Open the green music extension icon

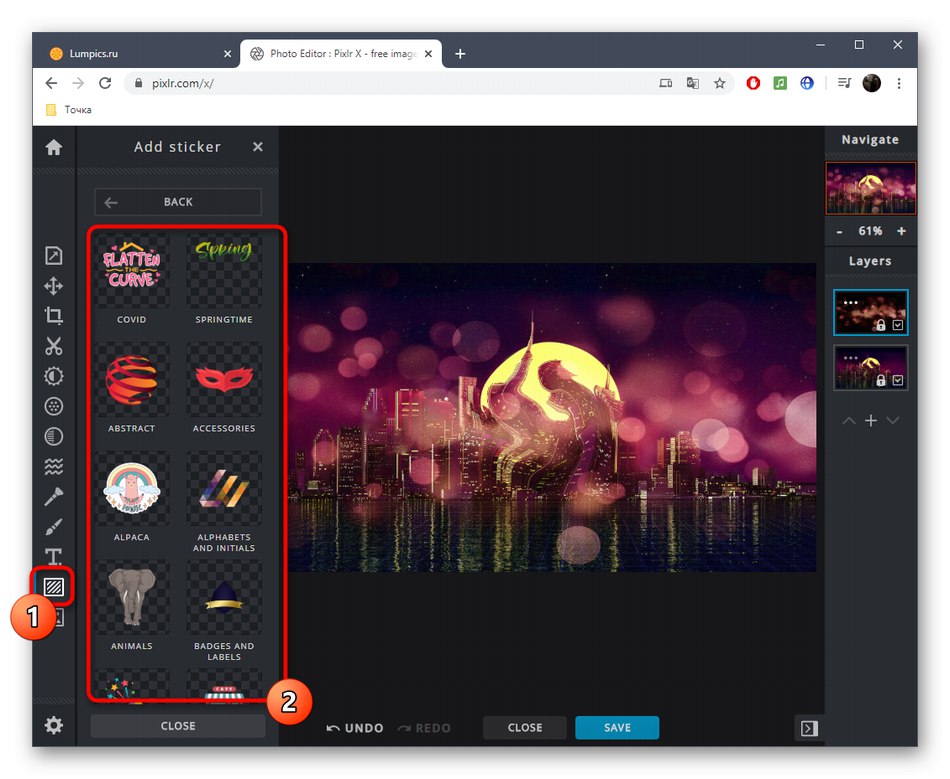click(780, 83)
